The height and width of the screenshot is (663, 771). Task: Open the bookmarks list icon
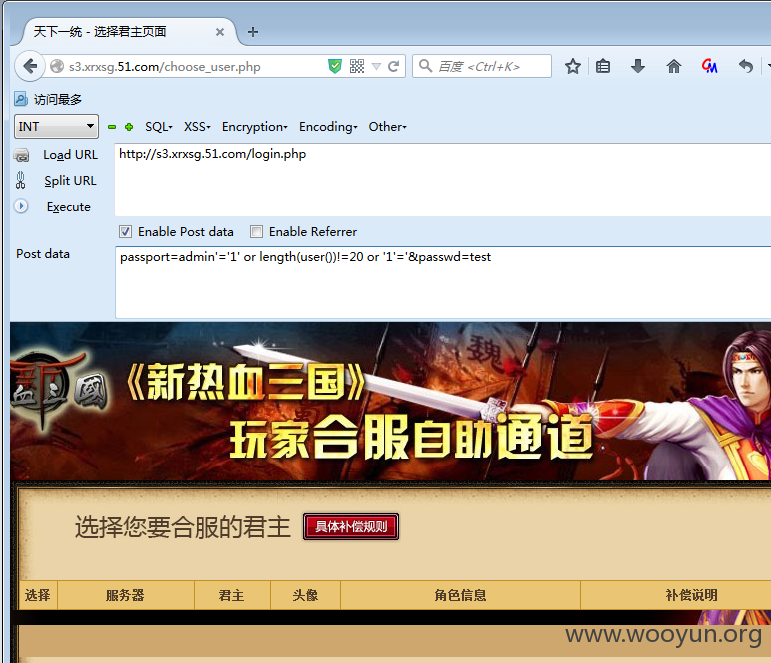tap(603, 66)
